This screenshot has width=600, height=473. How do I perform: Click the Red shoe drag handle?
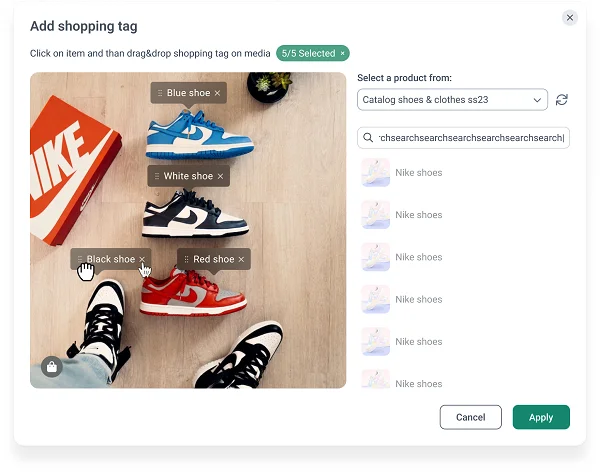coord(186,259)
